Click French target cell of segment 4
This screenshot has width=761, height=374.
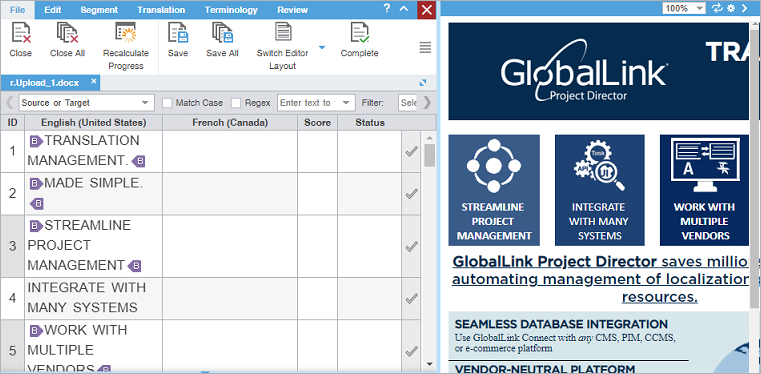click(x=230, y=298)
